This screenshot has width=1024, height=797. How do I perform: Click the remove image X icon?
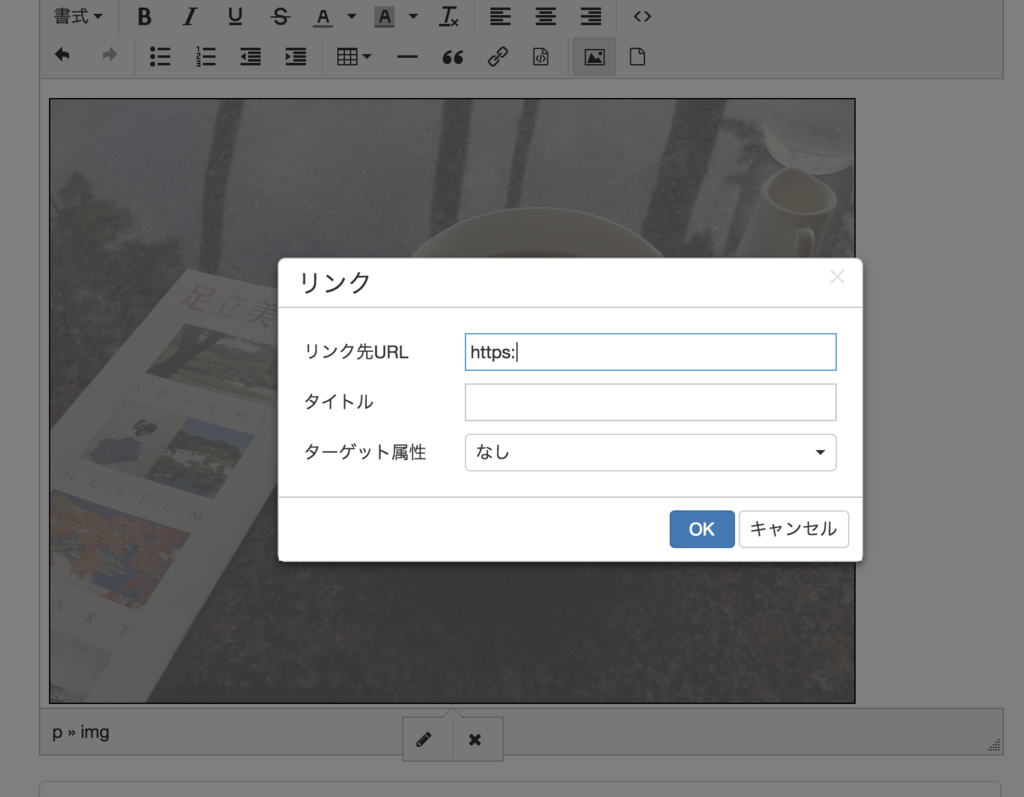tap(475, 740)
